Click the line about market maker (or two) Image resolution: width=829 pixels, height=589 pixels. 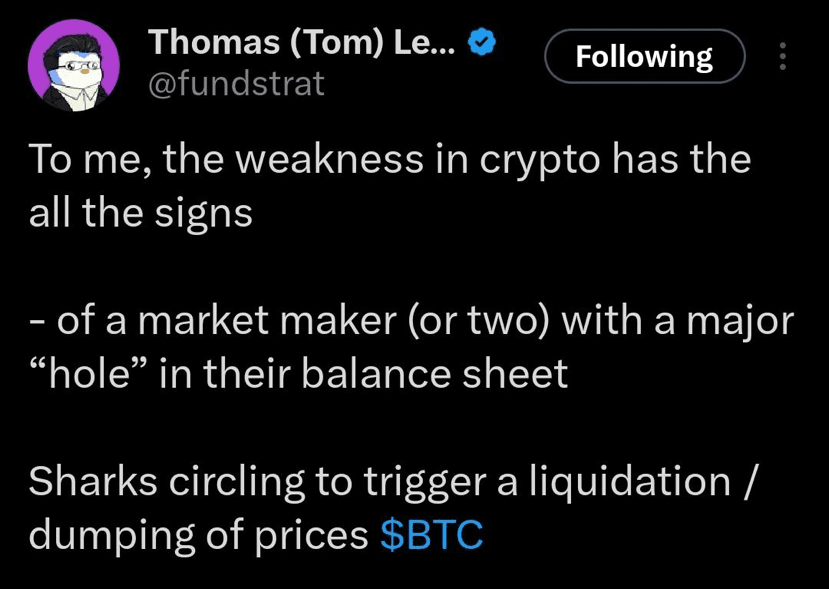[411, 321]
